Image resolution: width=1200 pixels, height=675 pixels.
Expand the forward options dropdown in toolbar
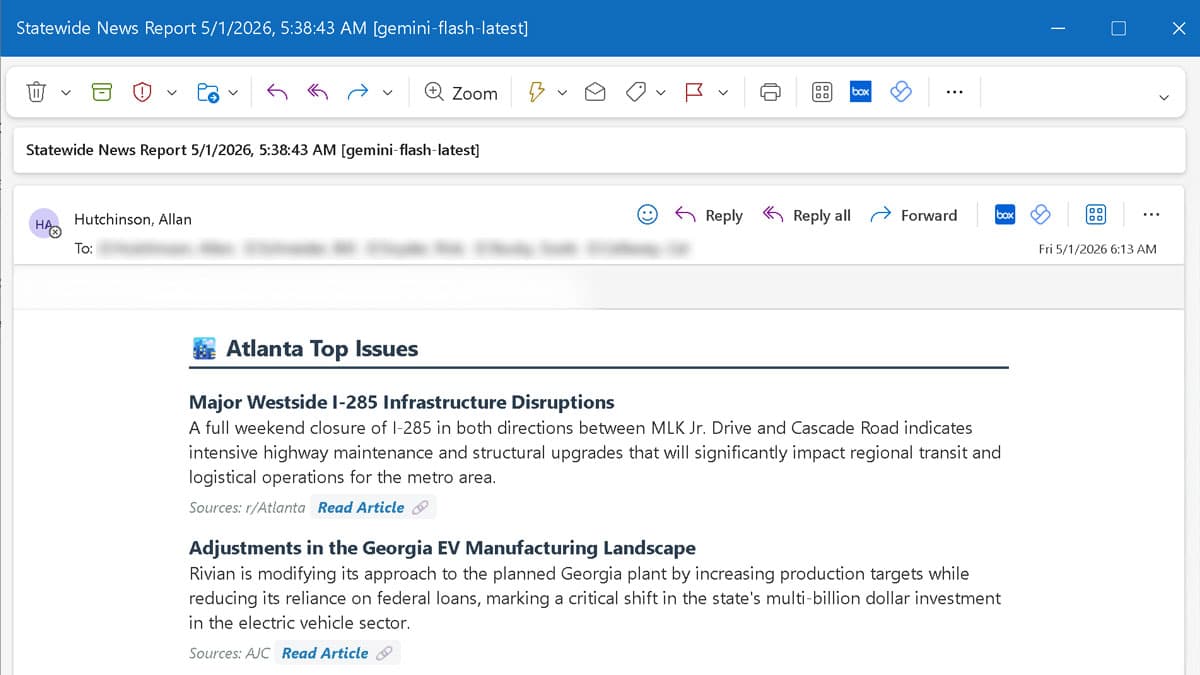click(x=388, y=93)
